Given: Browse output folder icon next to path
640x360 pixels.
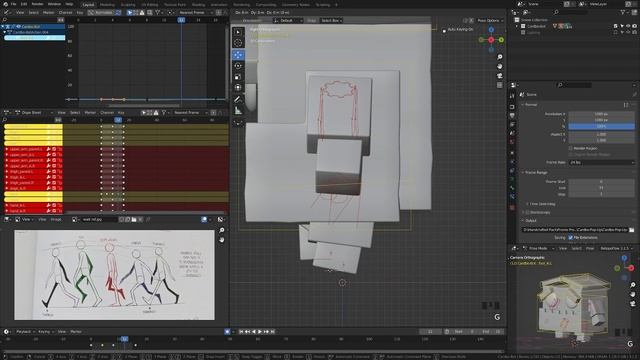Looking at the screenshot, I should coord(631,230).
